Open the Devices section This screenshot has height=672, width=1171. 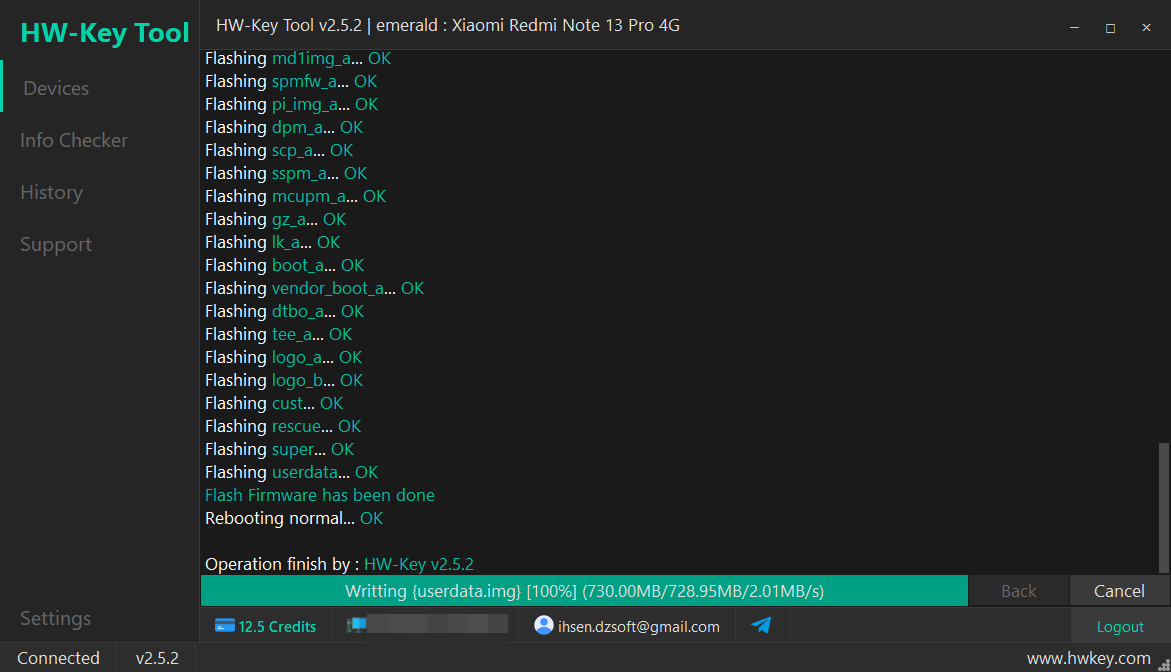pyautogui.click(x=56, y=88)
